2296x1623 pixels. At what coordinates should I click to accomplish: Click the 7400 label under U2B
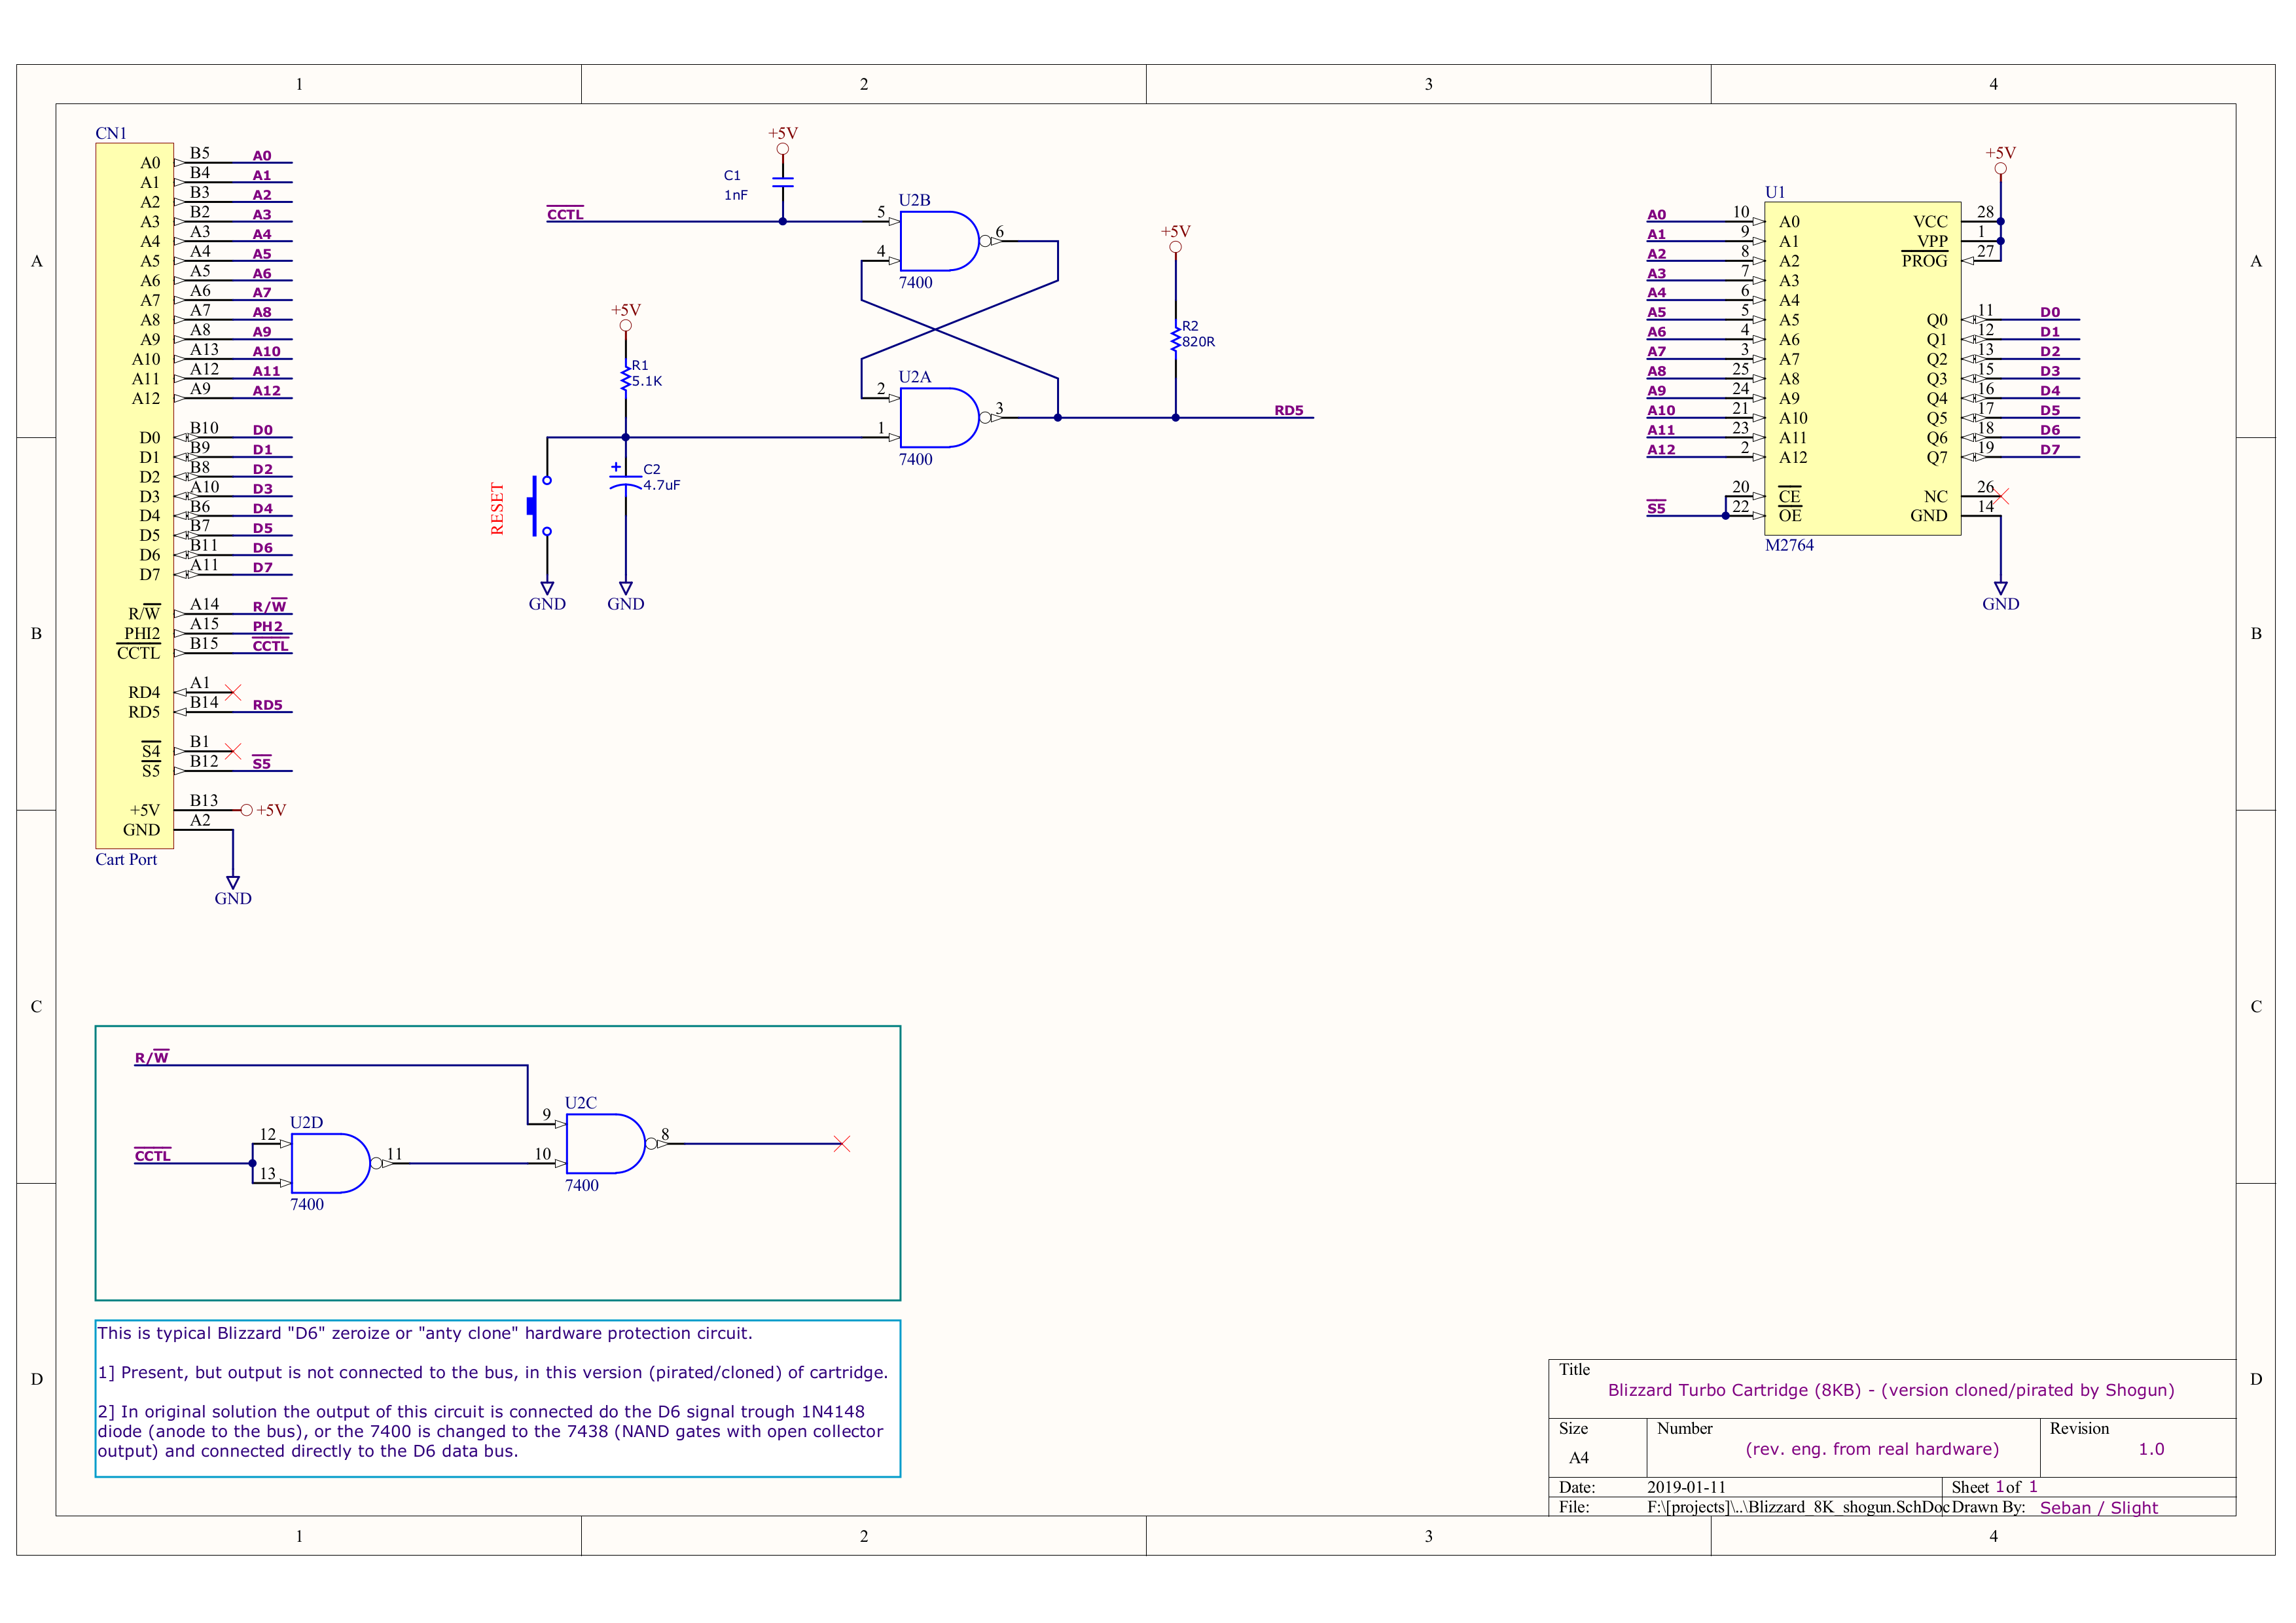pos(915,282)
